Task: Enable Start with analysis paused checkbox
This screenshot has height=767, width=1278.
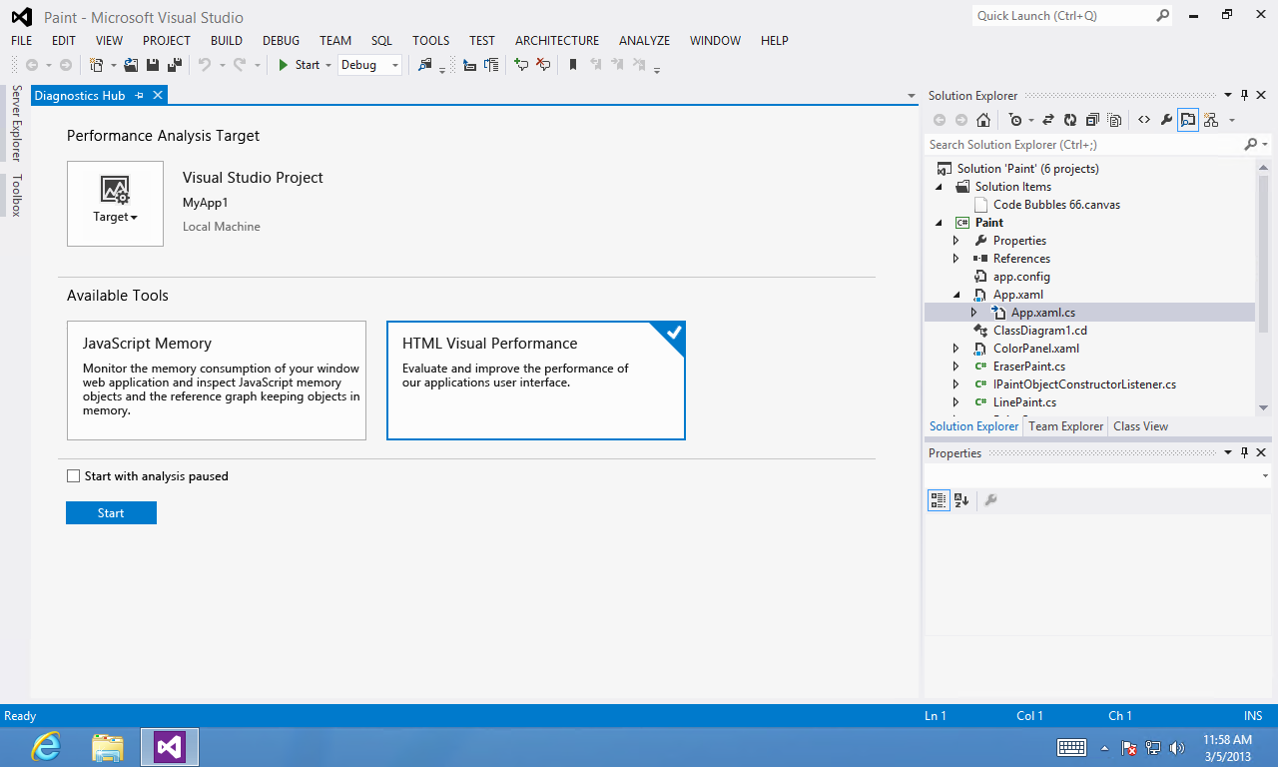Action: 73,476
